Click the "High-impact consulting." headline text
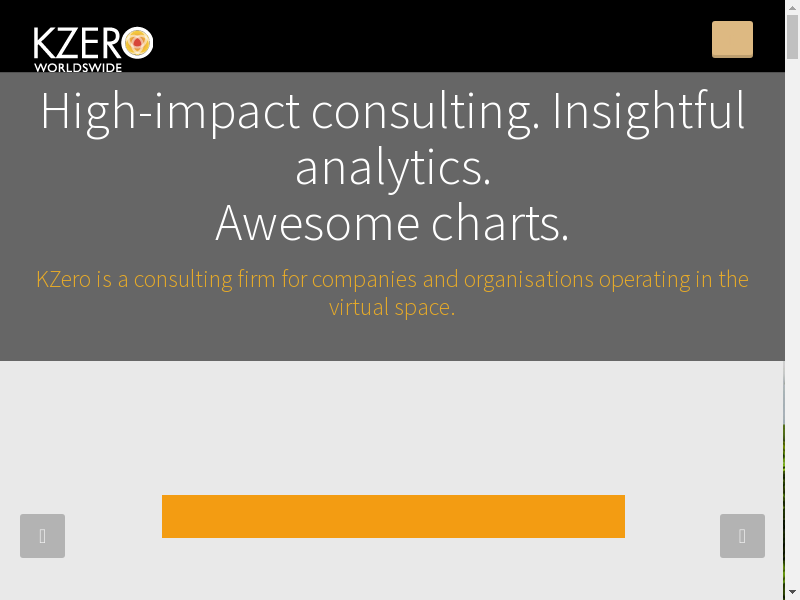This screenshot has height=600, width=800. tap(290, 111)
